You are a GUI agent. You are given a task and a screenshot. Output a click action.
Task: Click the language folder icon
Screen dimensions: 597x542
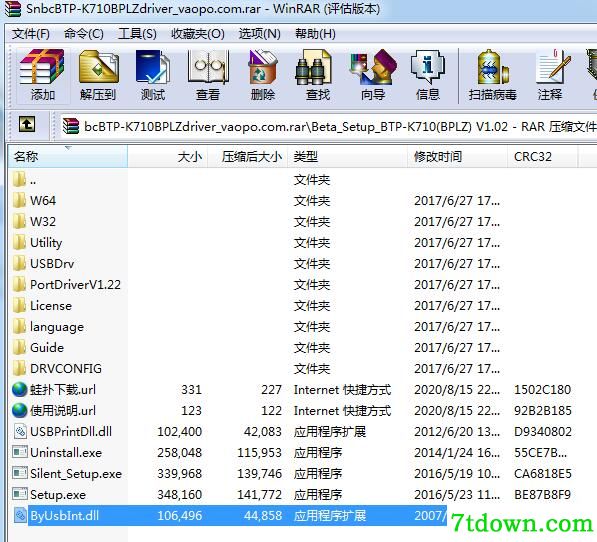(19, 327)
